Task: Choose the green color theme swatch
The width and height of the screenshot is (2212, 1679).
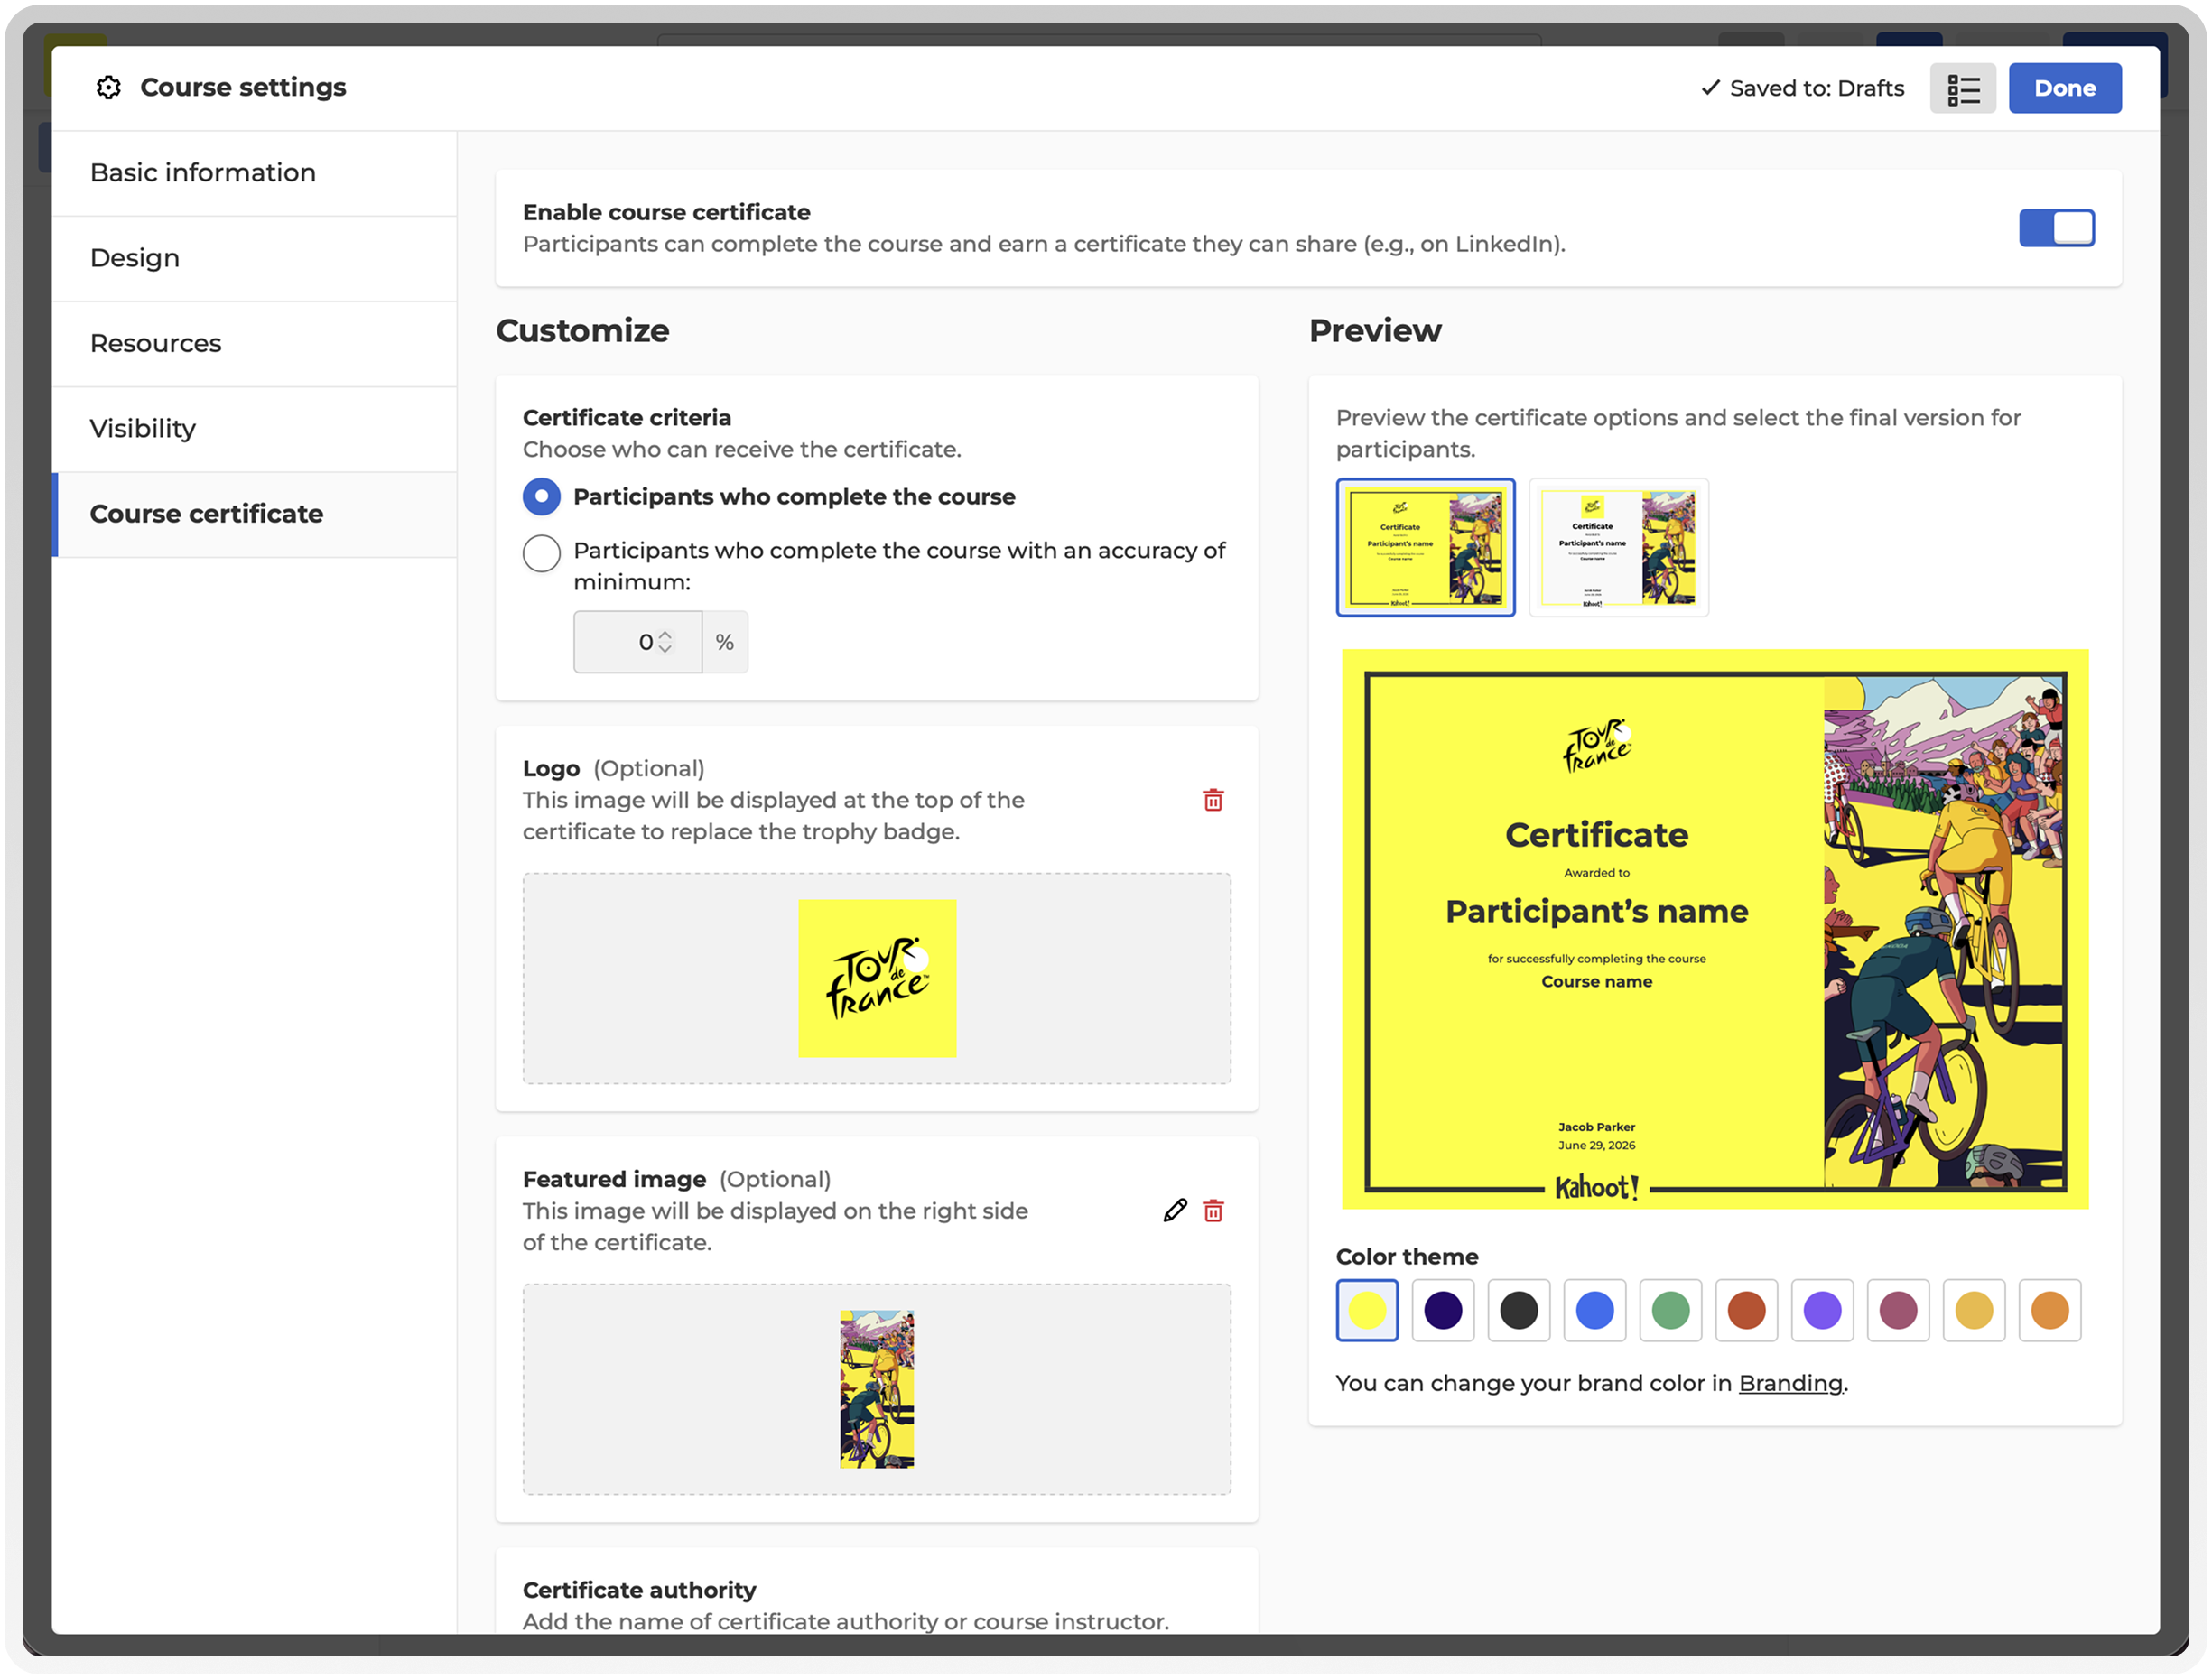Action: click(x=1671, y=1310)
